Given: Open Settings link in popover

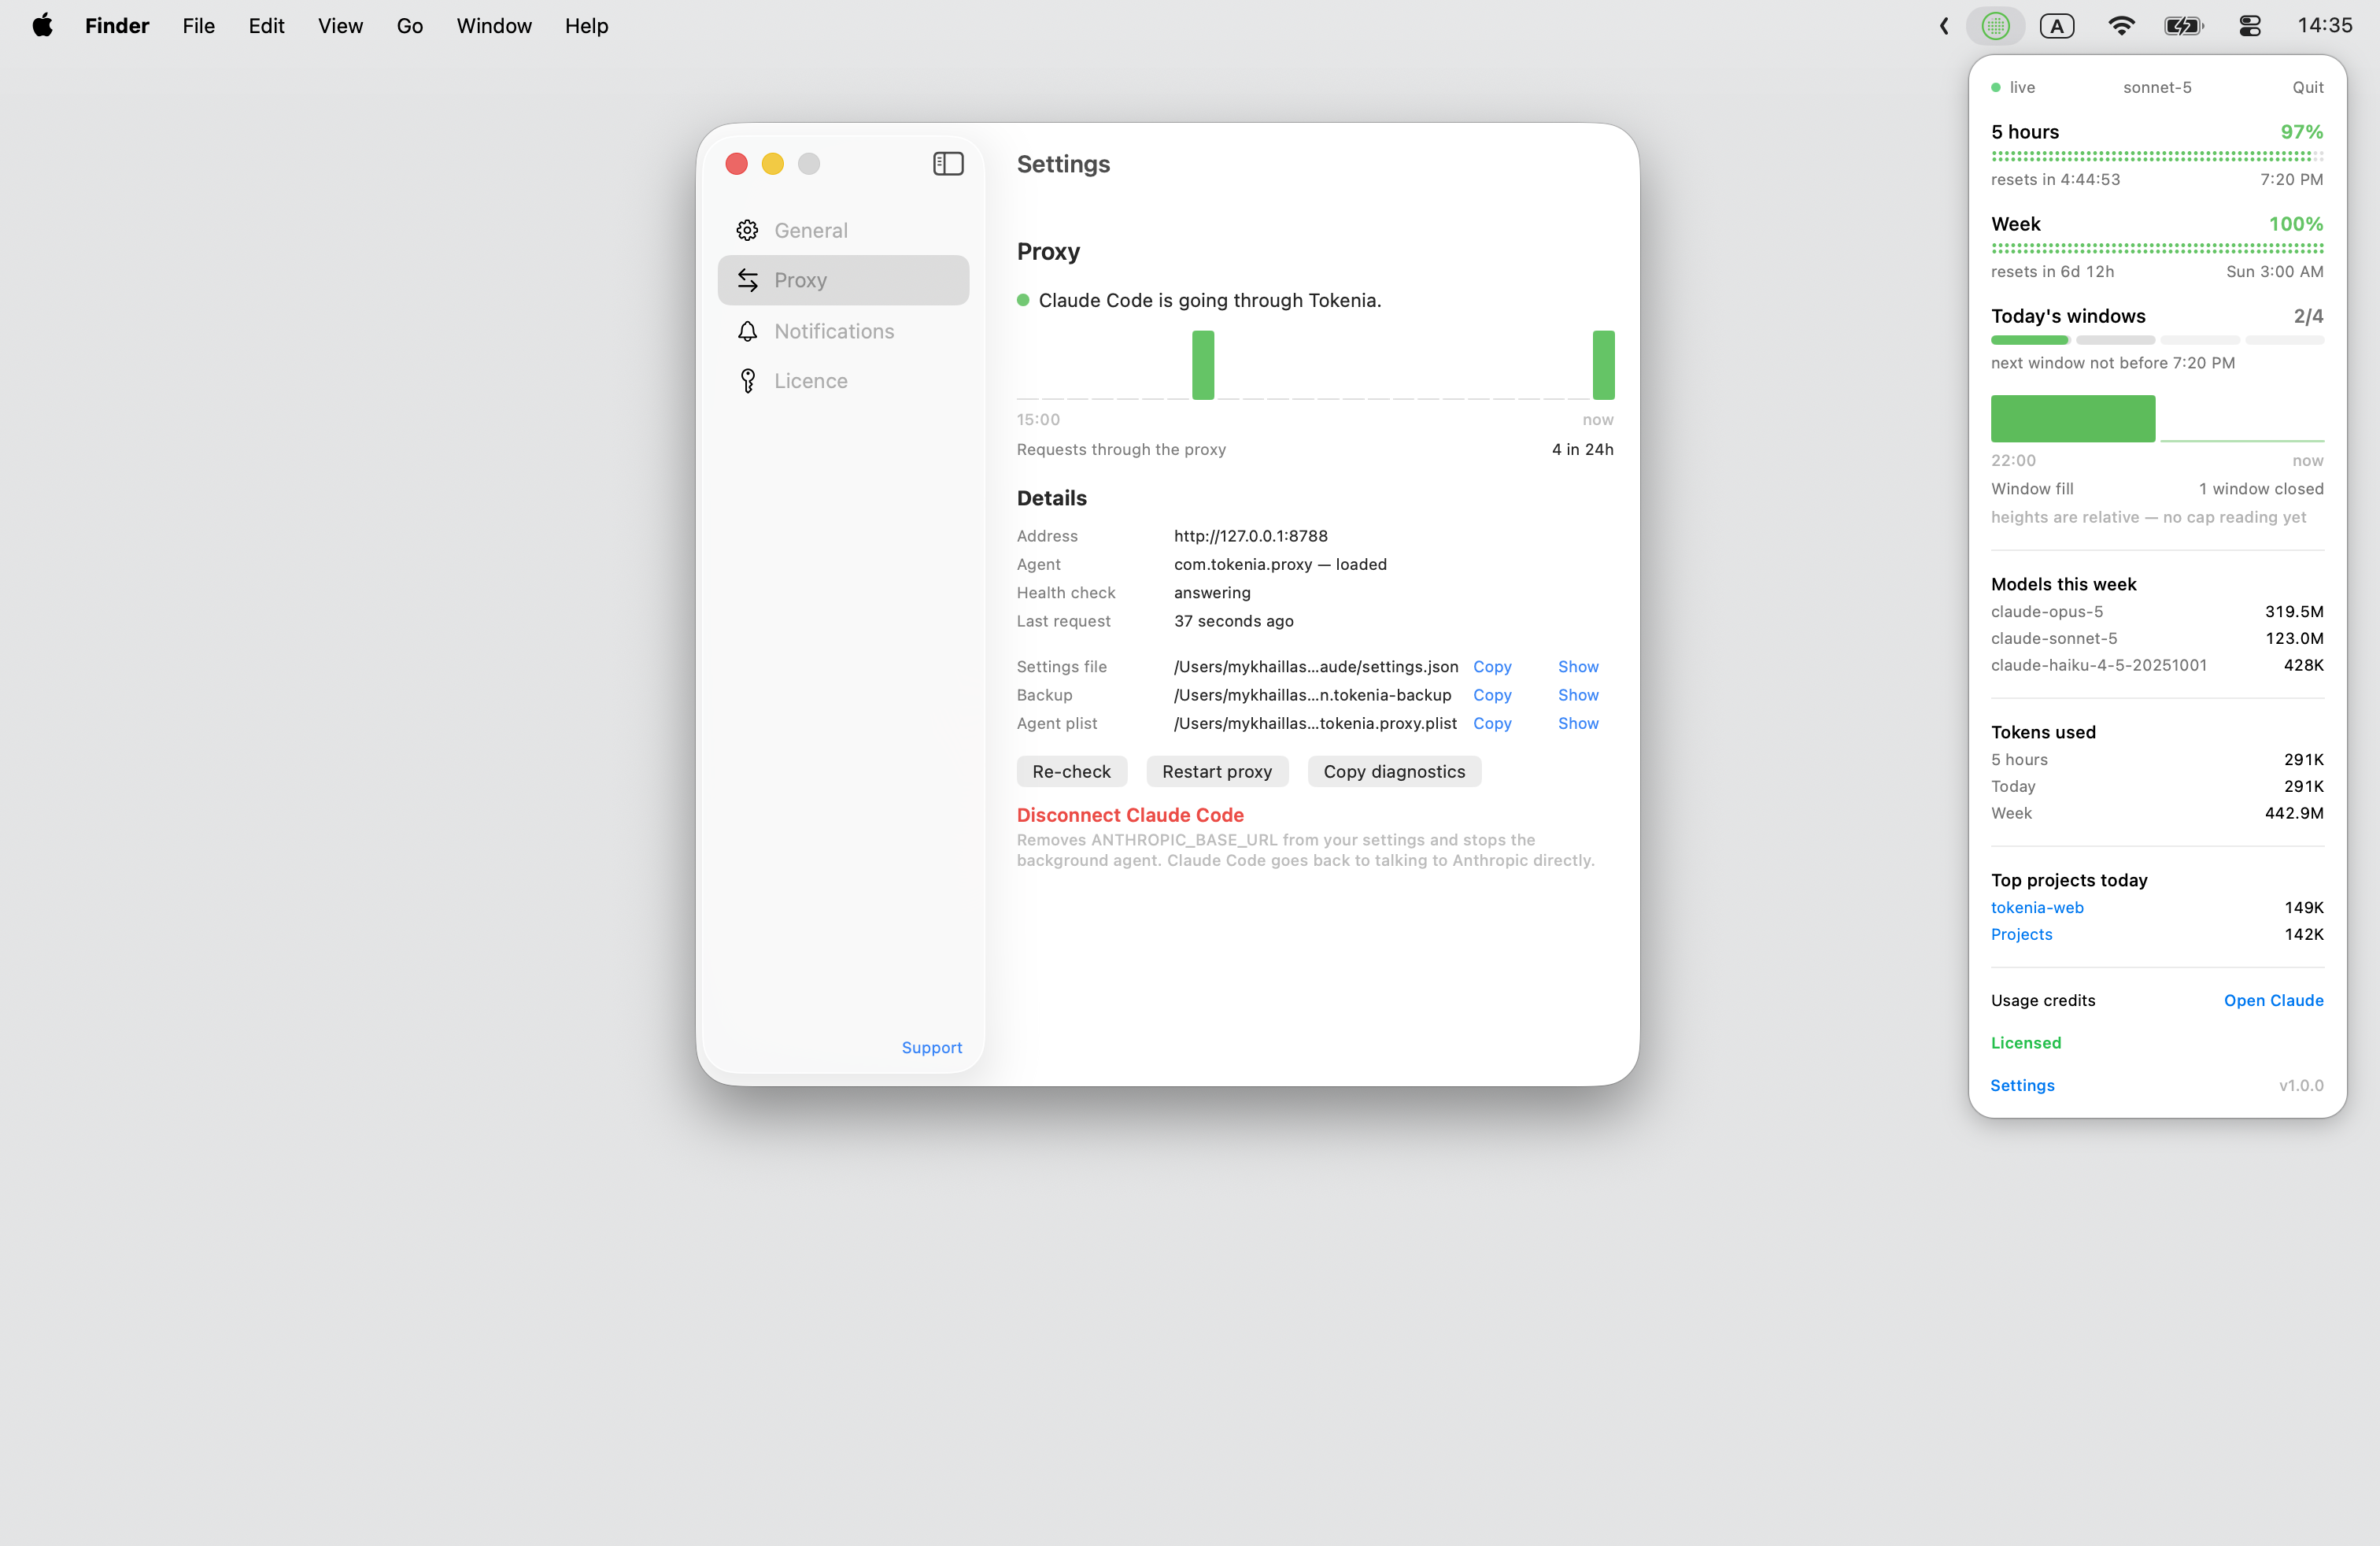Looking at the screenshot, I should (2022, 1085).
